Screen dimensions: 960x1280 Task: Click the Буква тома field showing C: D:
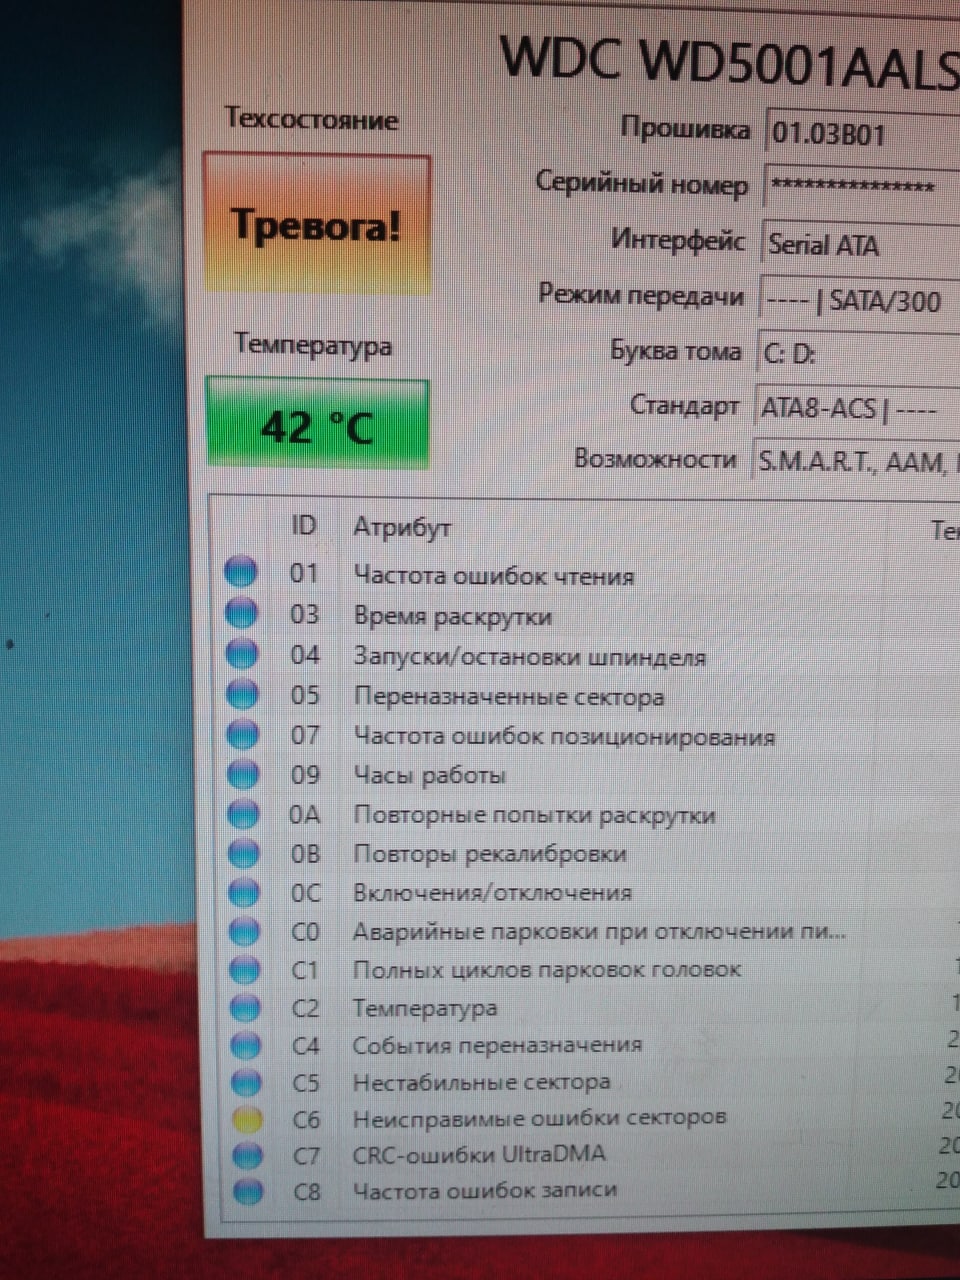pos(858,353)
